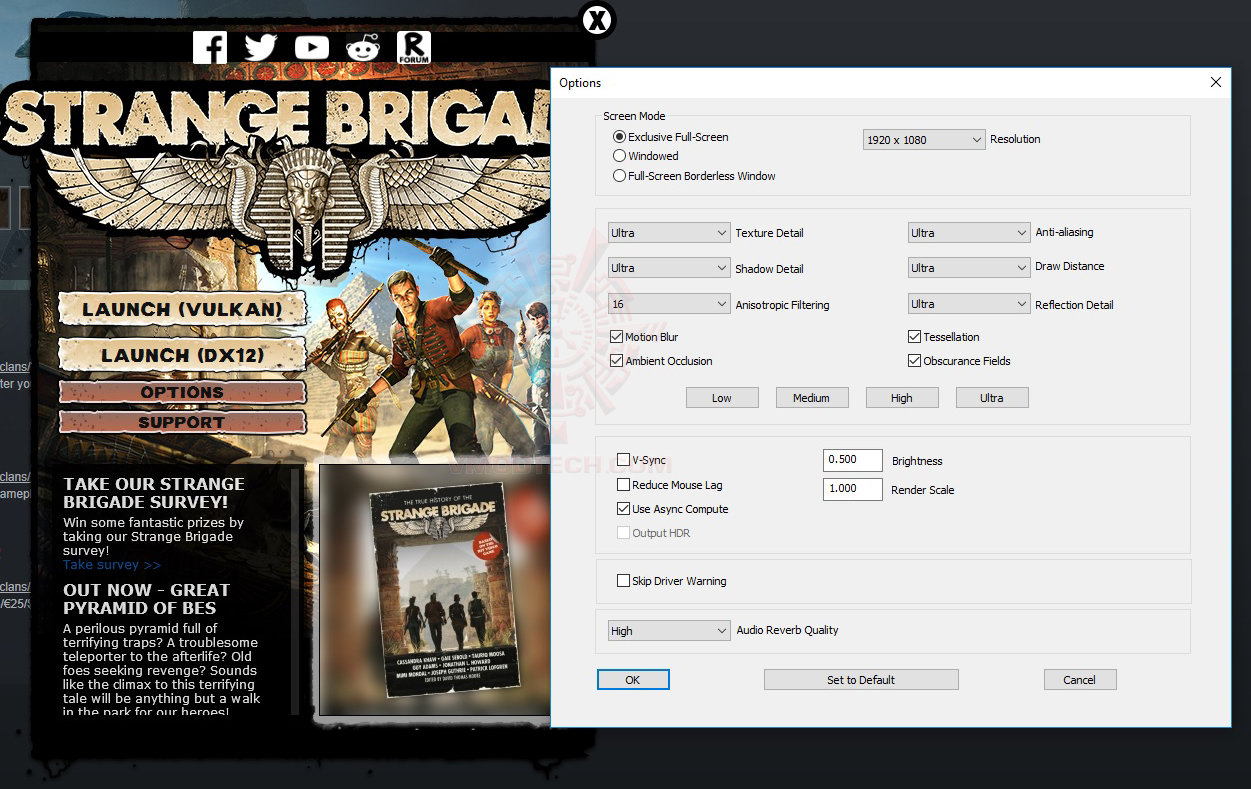Open the Texture Detail dropdown
This screenshot has height=789, width=1251.
click(669, 233)
